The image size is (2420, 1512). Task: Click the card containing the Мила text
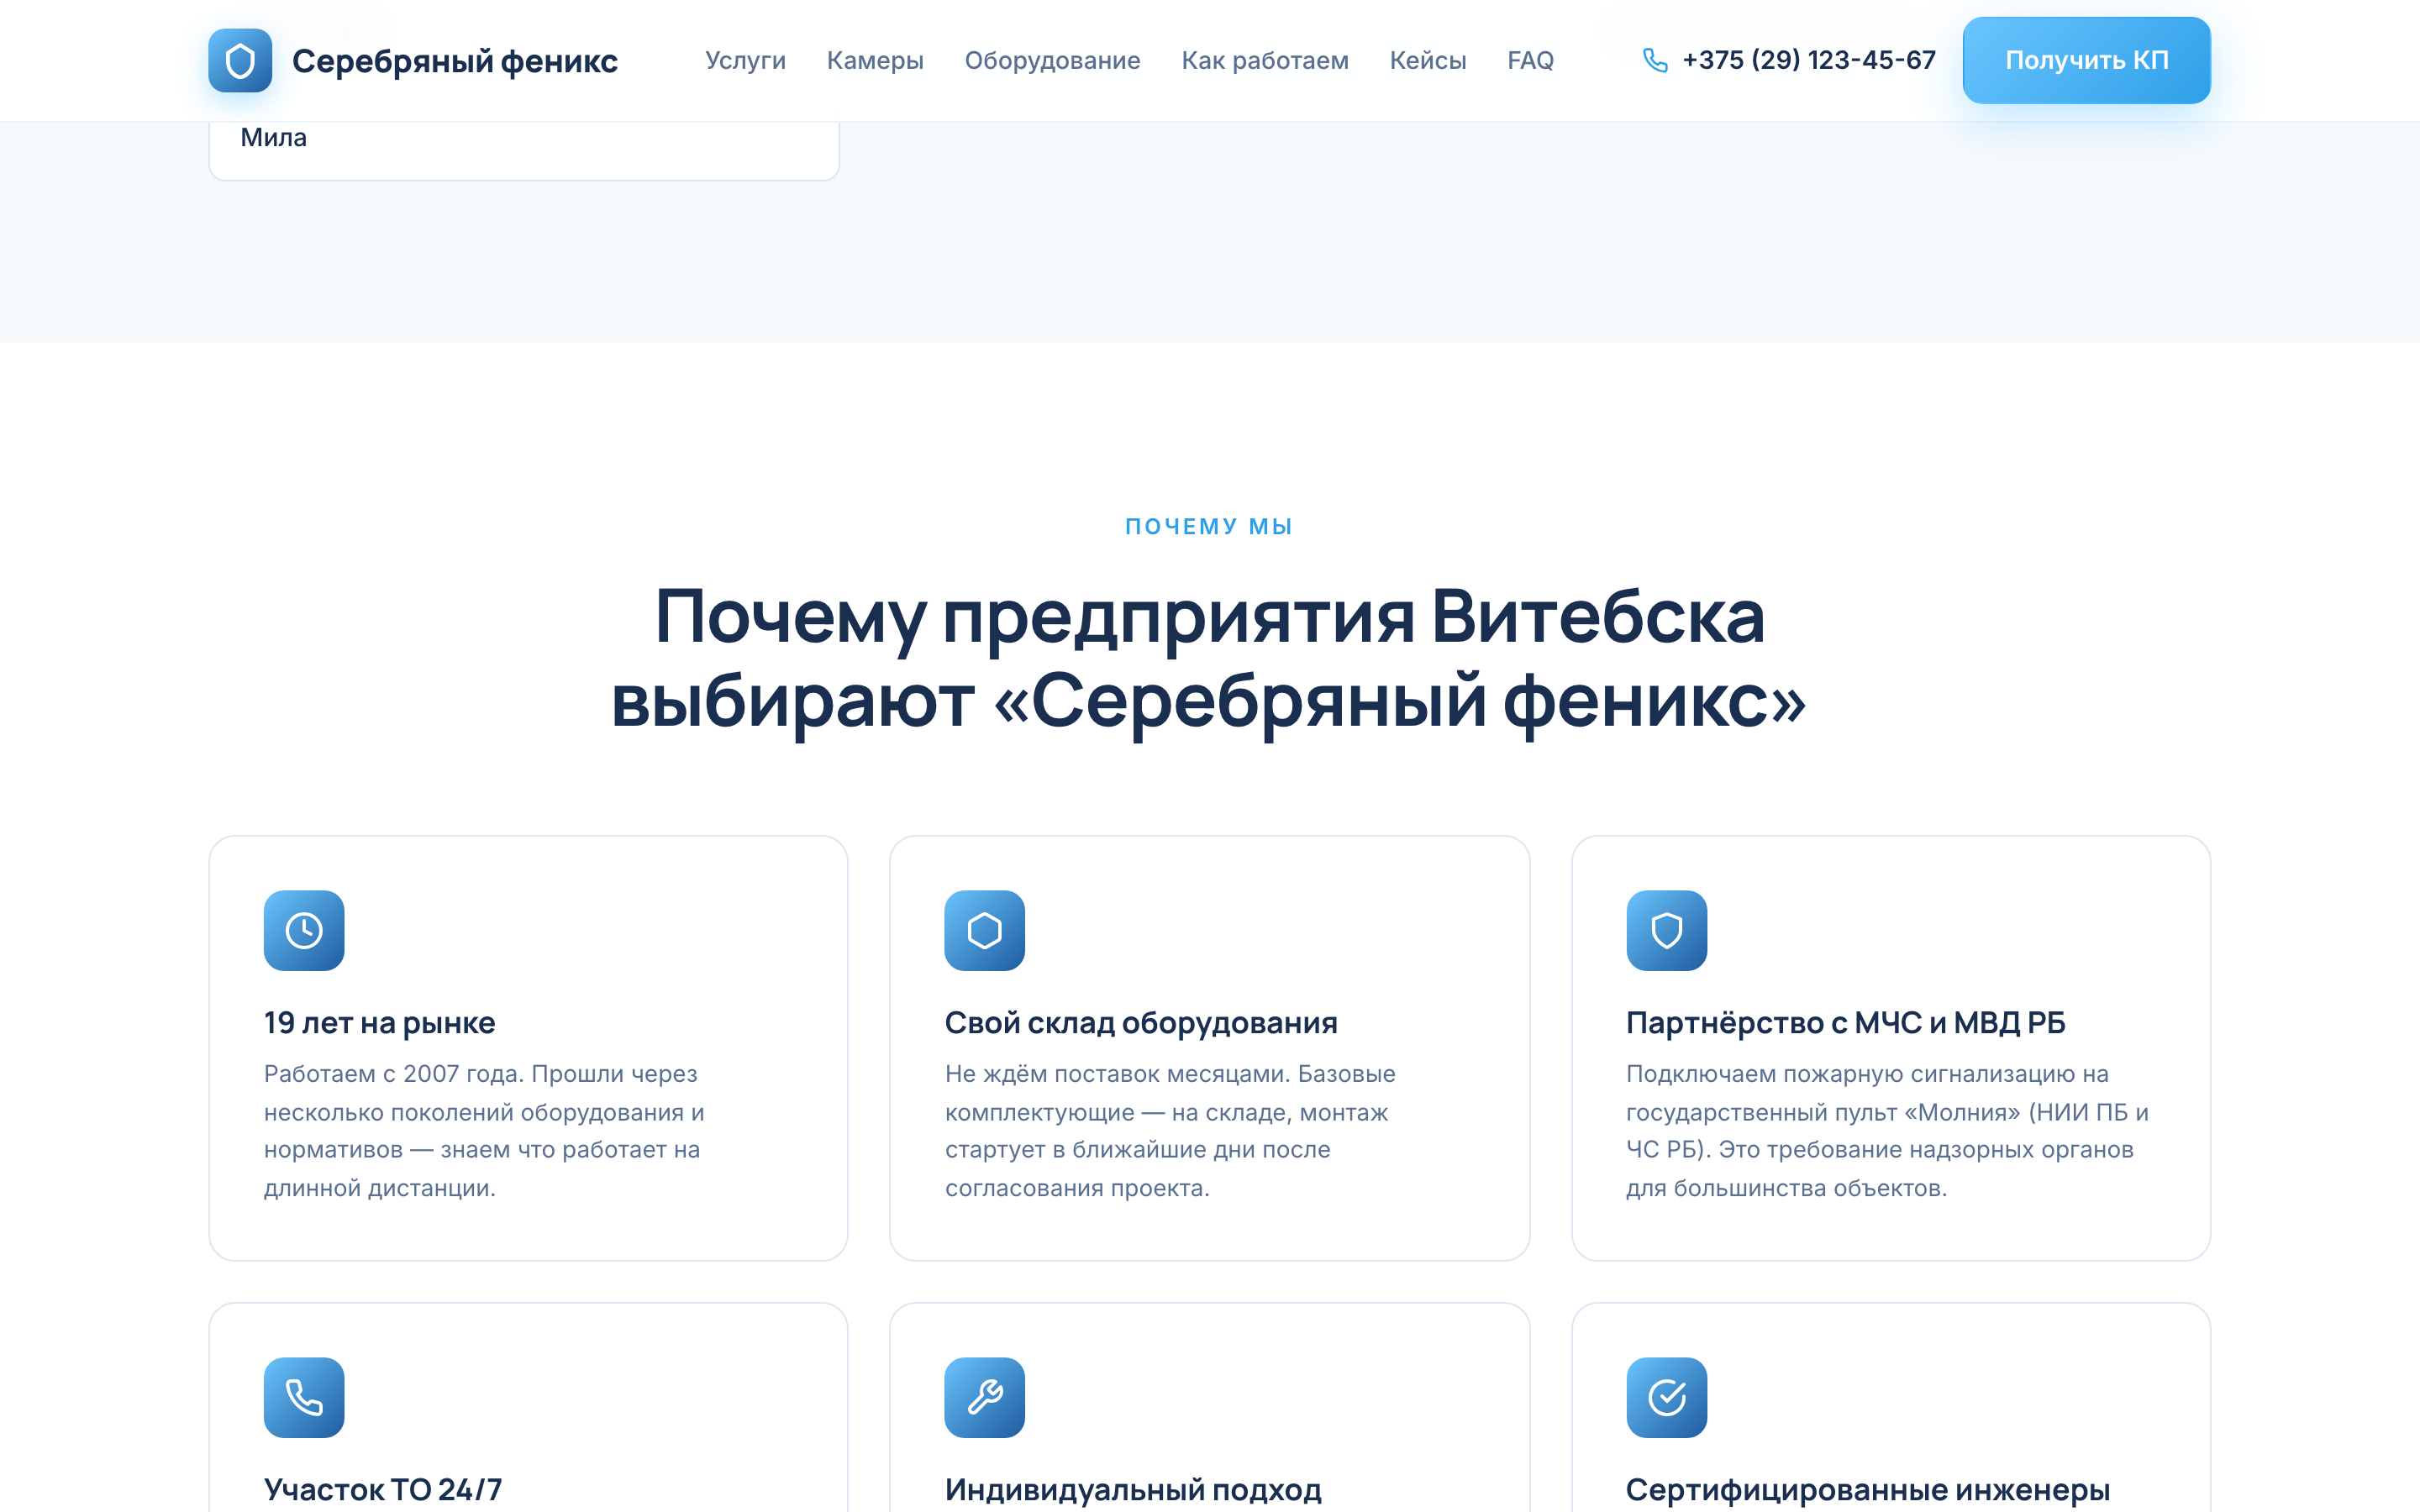tap(524, 150)
